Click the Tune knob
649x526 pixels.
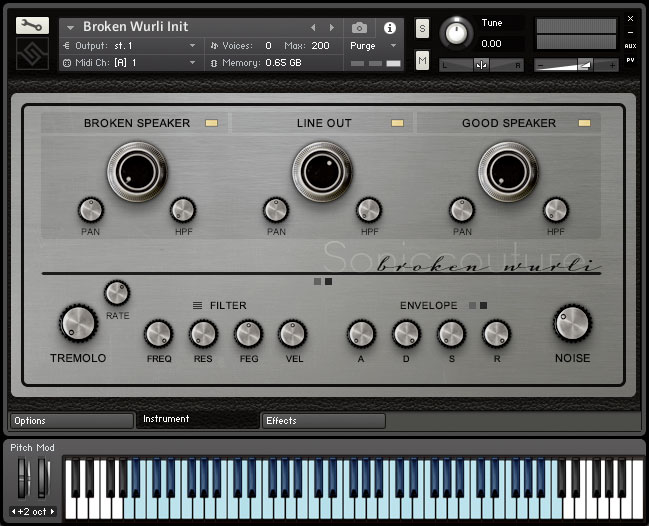pyautogui.click(x=456, y=33)
